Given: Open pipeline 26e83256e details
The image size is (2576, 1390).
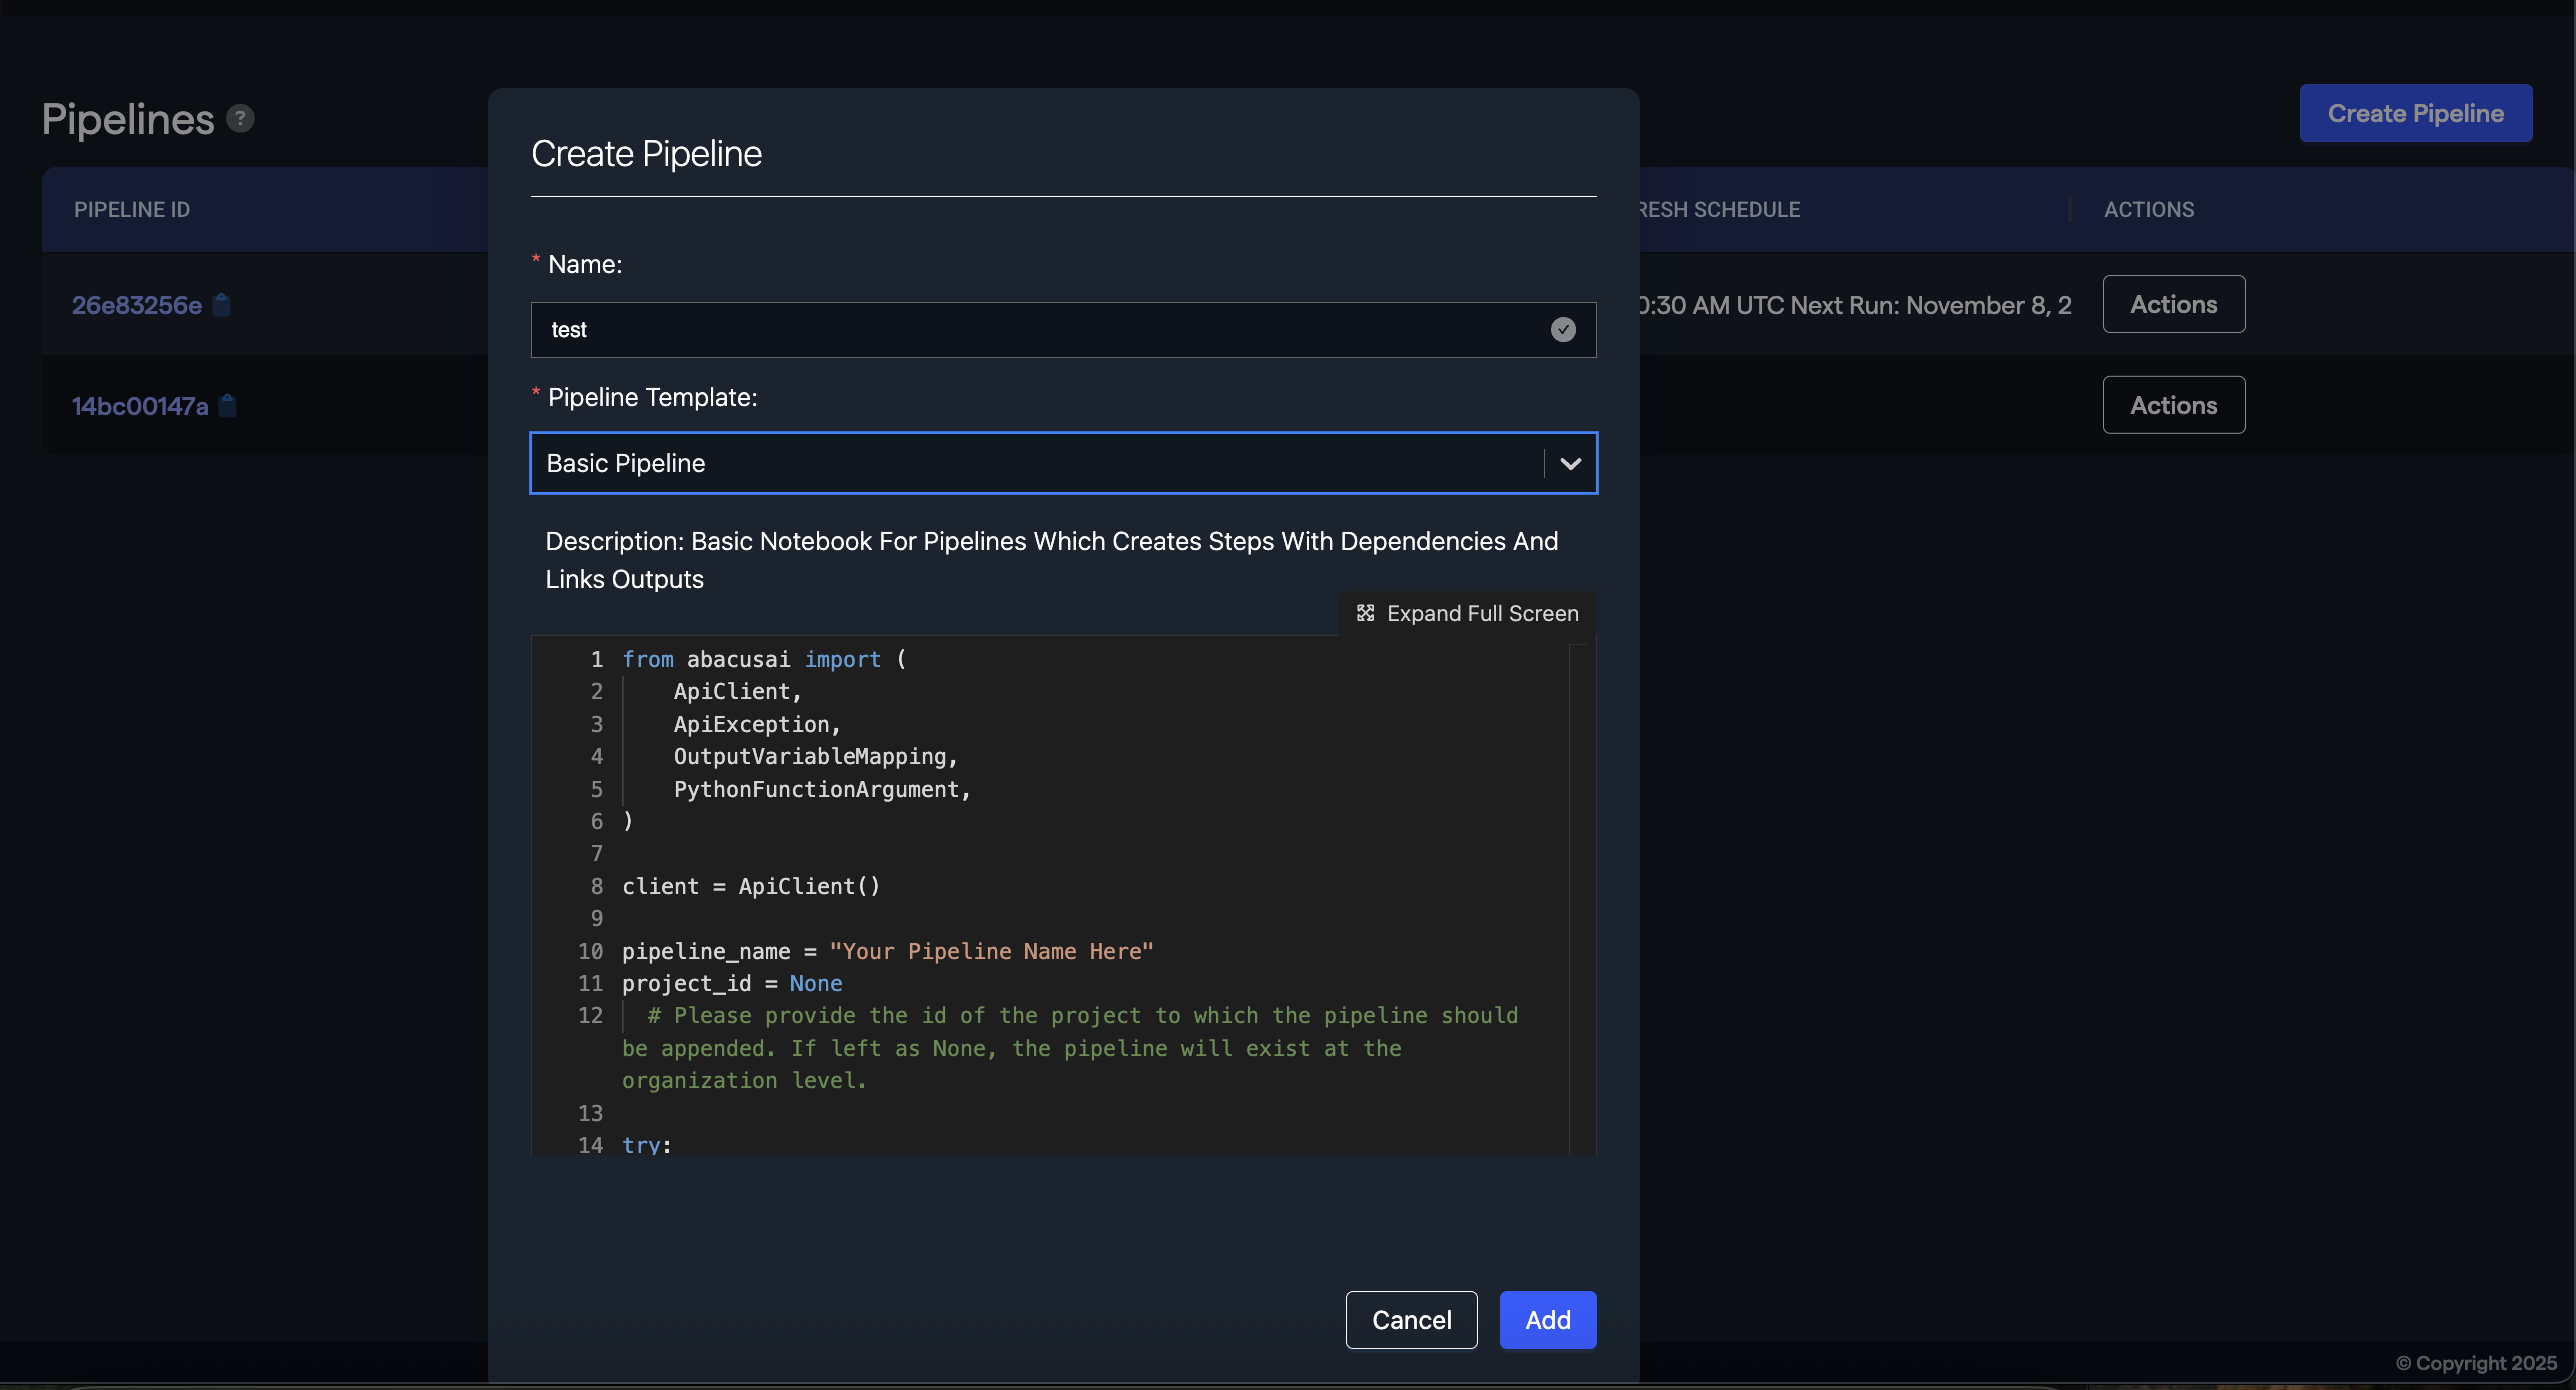Looking at the screenshot, I should coord(137,305).
